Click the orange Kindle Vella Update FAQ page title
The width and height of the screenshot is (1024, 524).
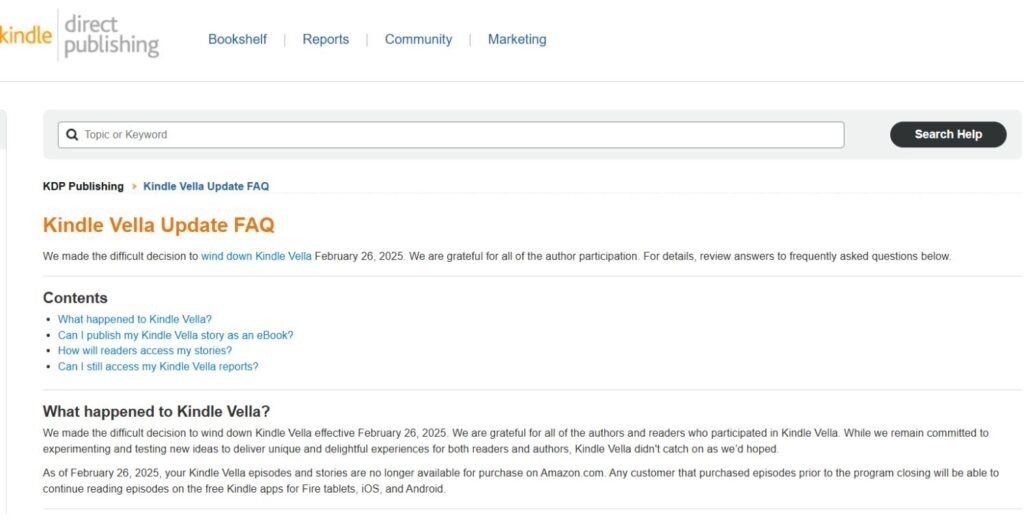[158, 225]
